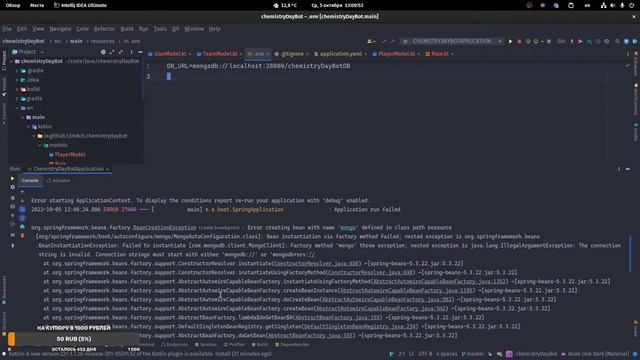Screen dimensions: 640x360
Task: Click the Git rollback icon
Action: point(607,41)
